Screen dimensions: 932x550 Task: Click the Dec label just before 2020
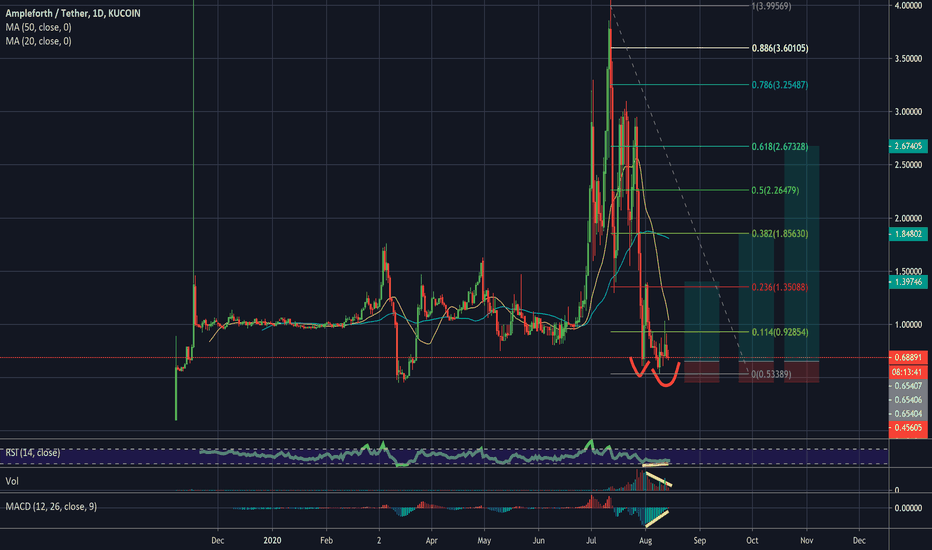tap(218, 540)
